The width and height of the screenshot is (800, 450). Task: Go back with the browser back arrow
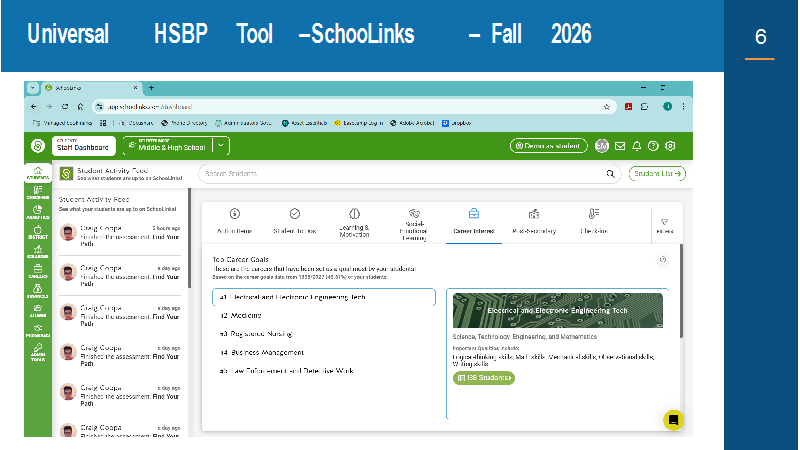(x=34, y=107)
